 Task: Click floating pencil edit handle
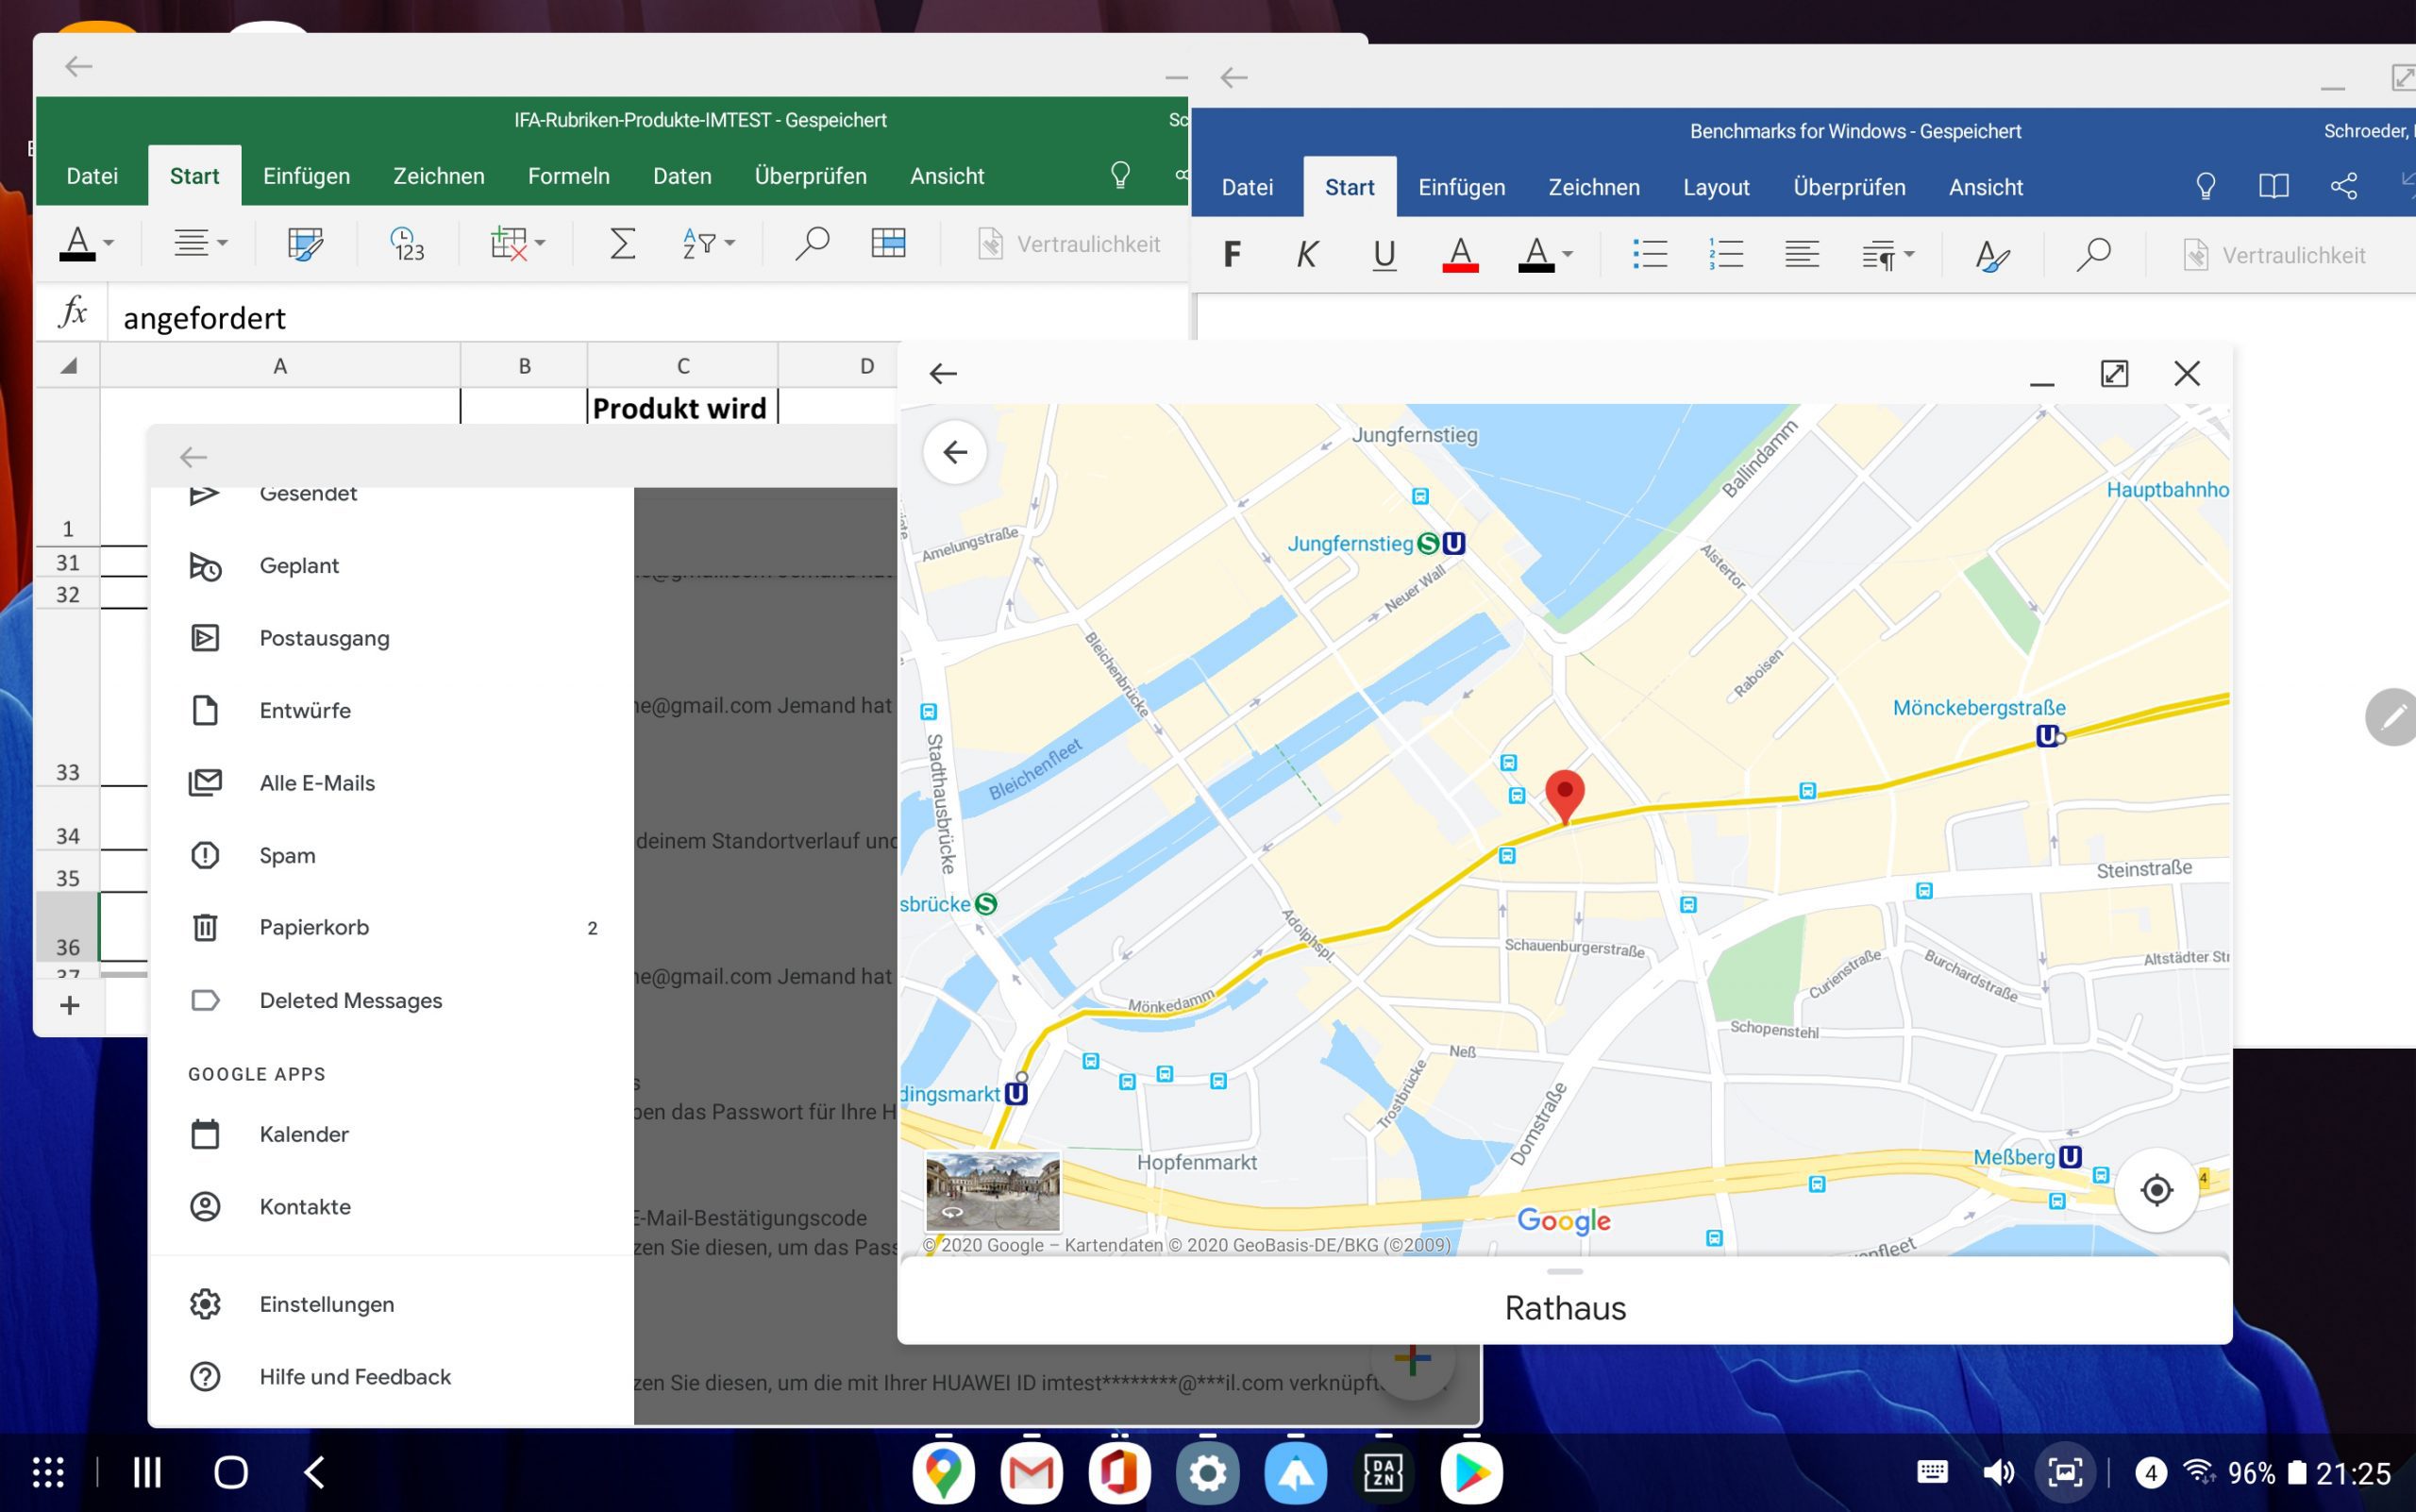2392,716
